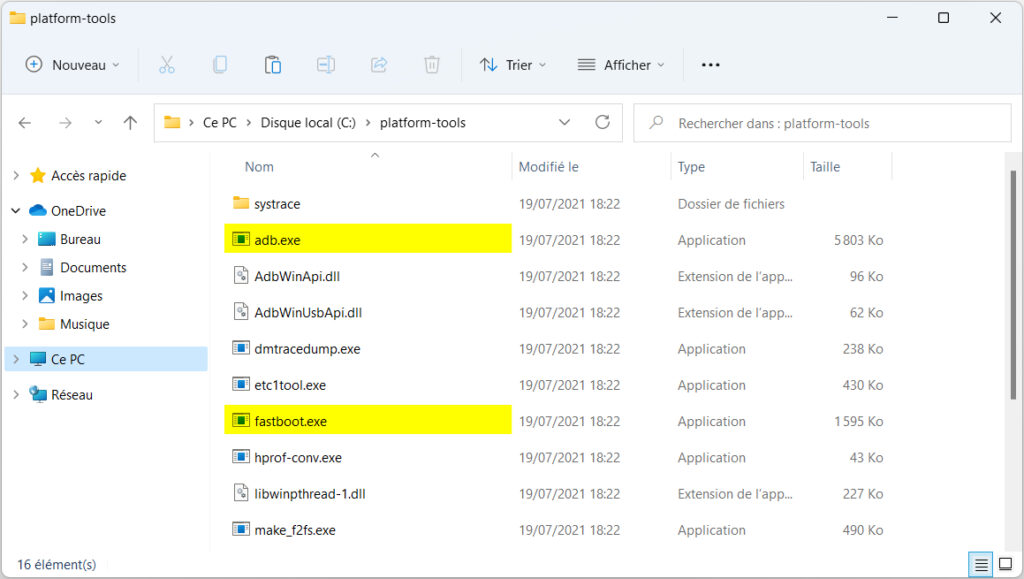Cut the selection using the scissors icon
This screenshot has width=1024, height=579.
click(167, 64)
